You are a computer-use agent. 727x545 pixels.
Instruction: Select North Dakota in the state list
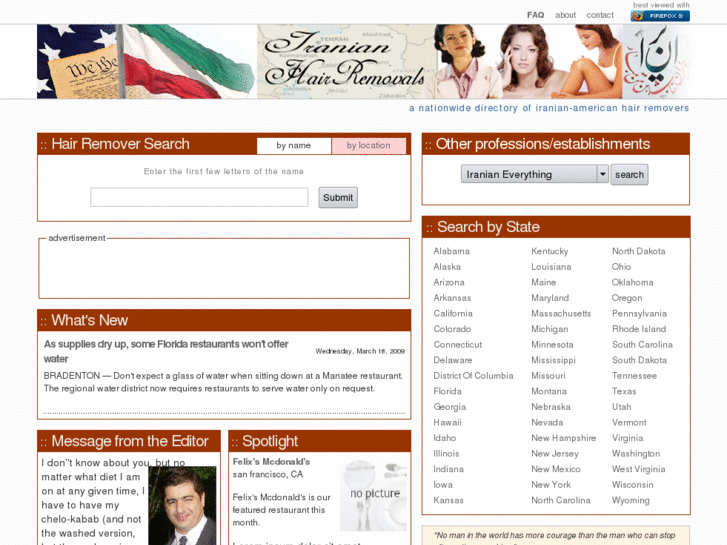pos(638,251)
